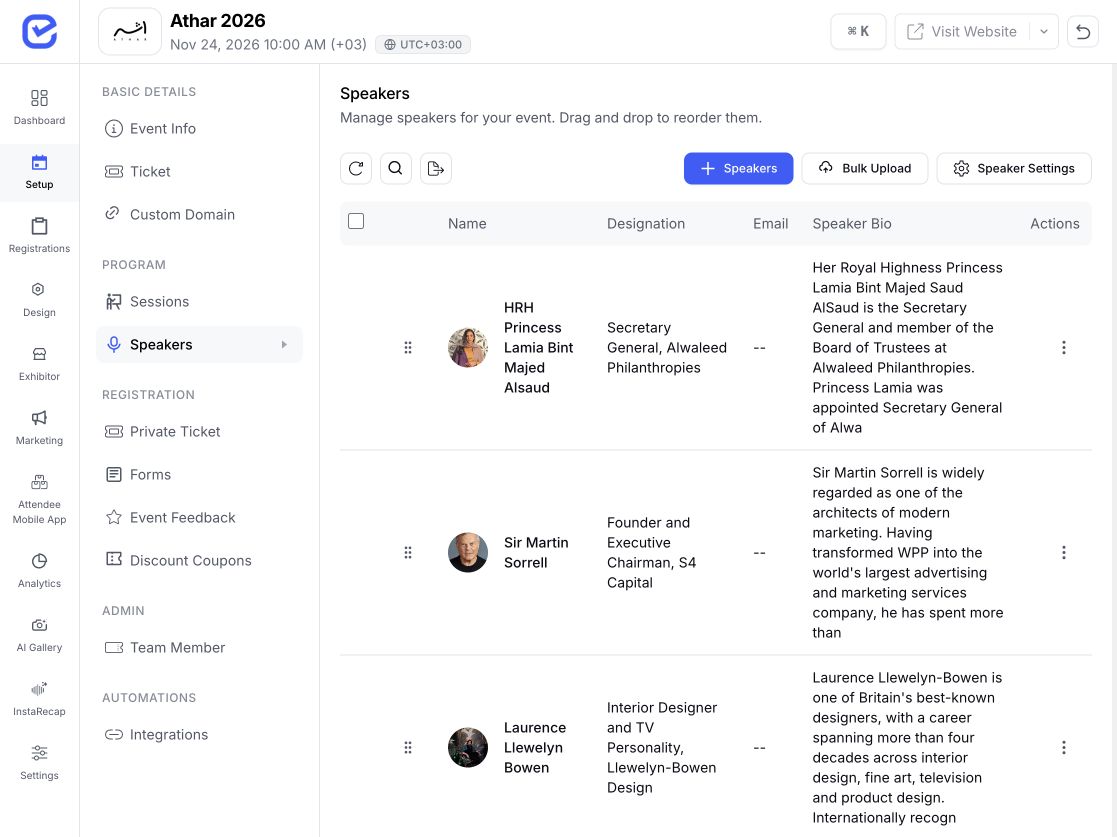
Task: Click the Speaker Bio column header
Action: point(852,224)
